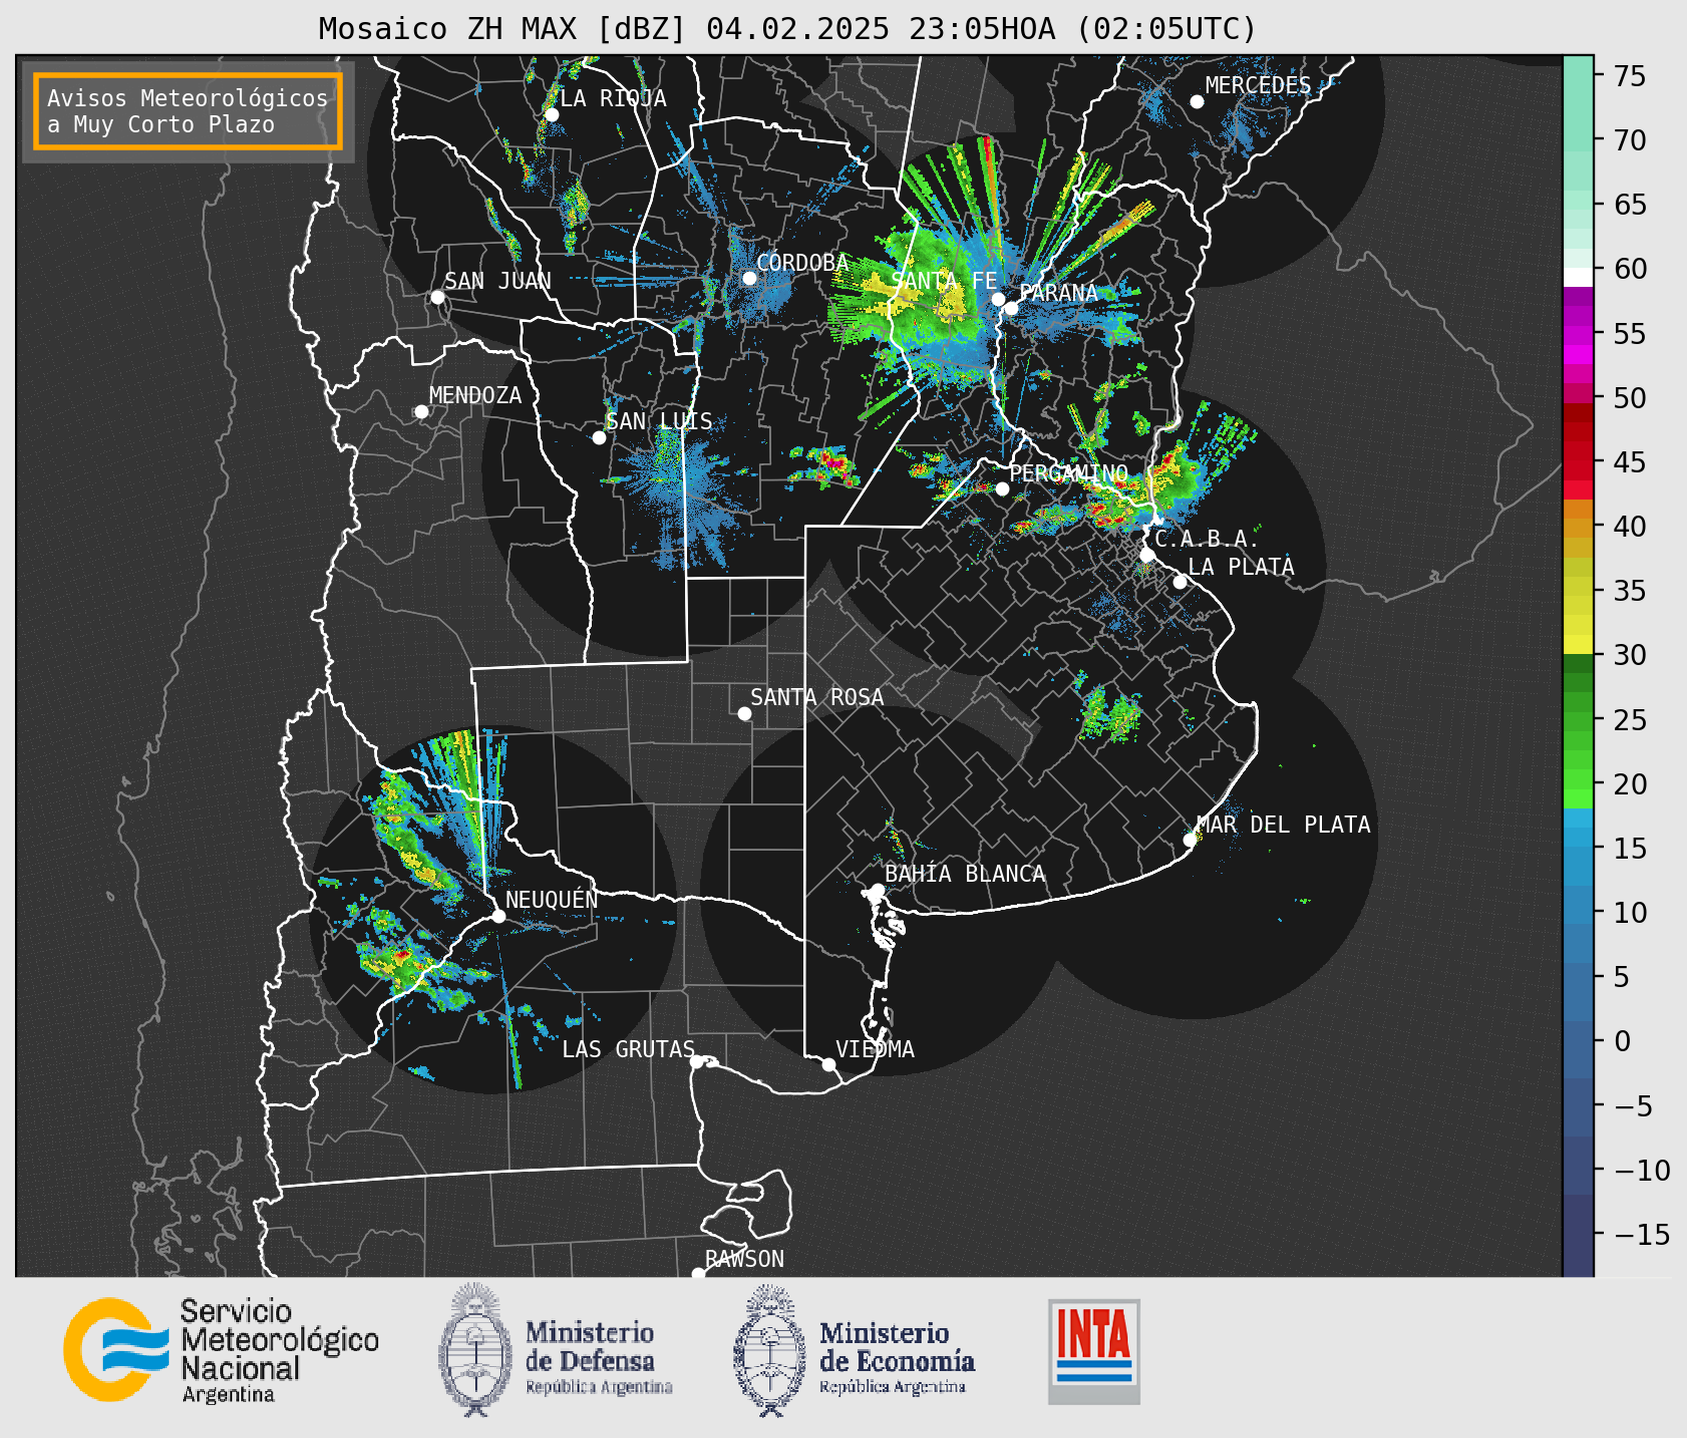The width and height of the screenshot is (1687, 1438).
Task: Click the colorbar label −15
Action: (1641, 1235)
